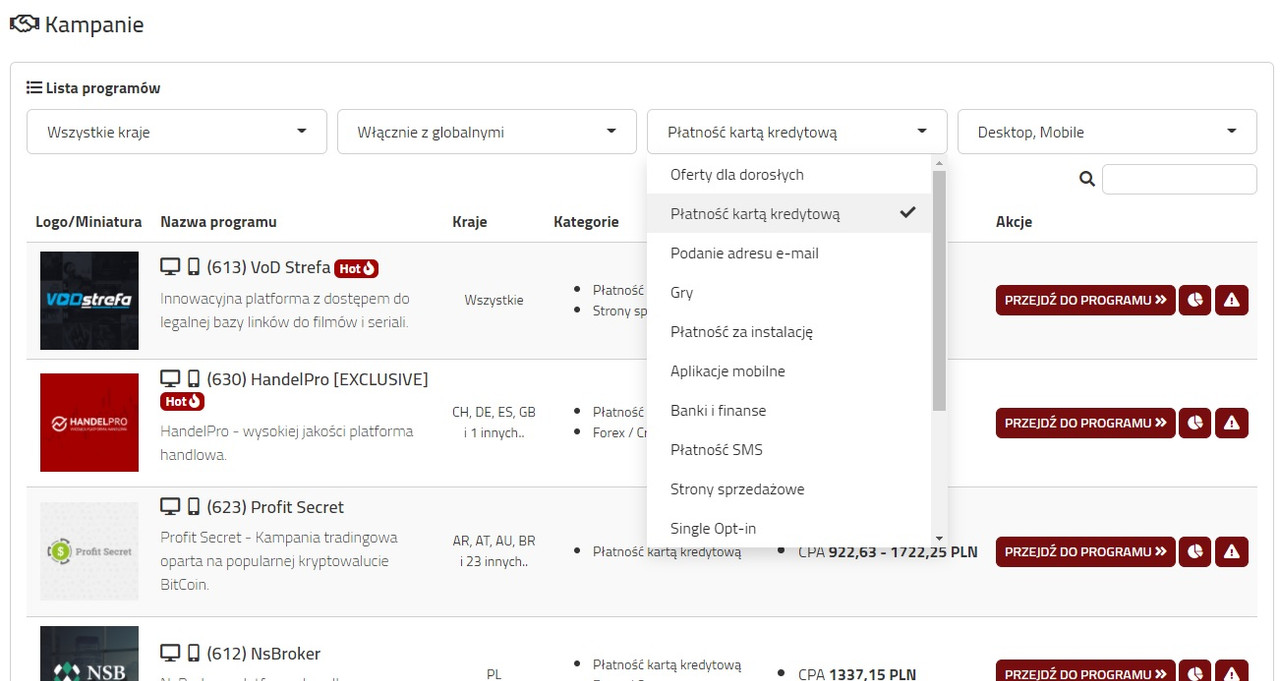1280x681 pixels.
Task: Open the Profit Secret logo thumbnail
Action: [x=89, y=551]
